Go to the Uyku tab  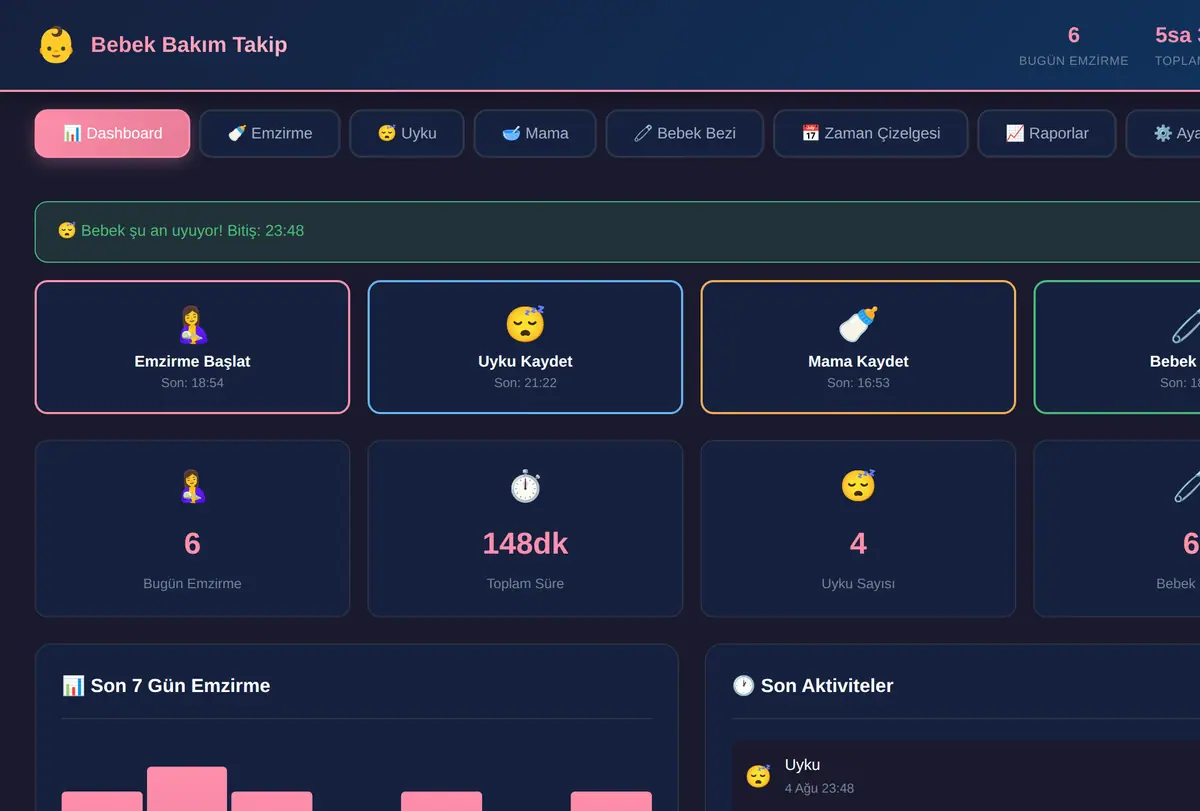point(407,133)
